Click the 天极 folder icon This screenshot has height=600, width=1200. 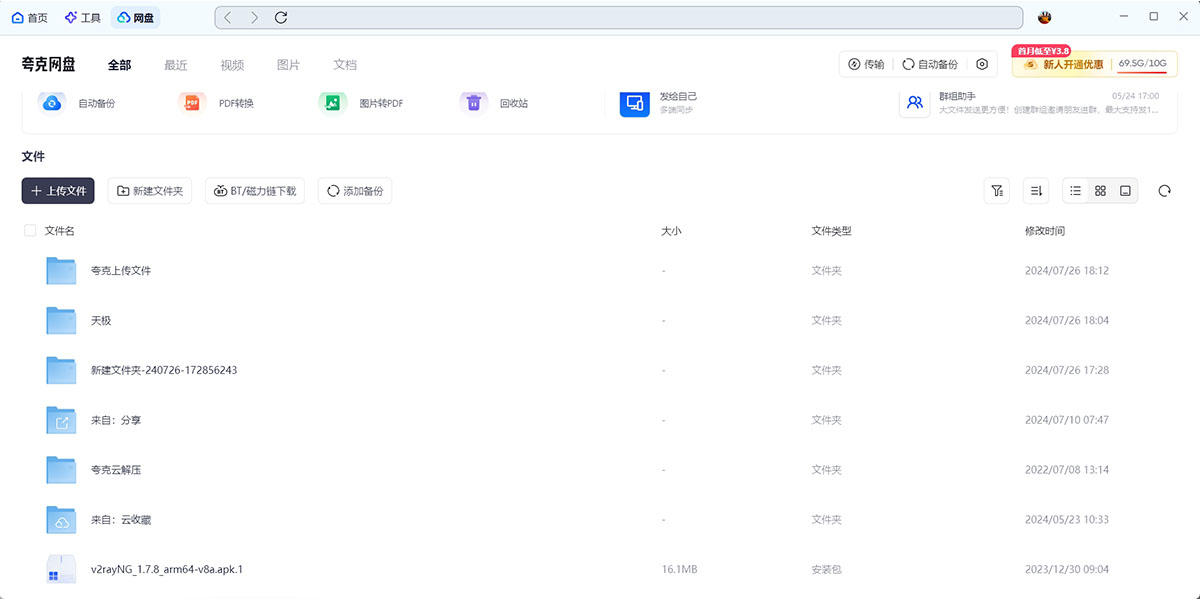coord(61,321)
